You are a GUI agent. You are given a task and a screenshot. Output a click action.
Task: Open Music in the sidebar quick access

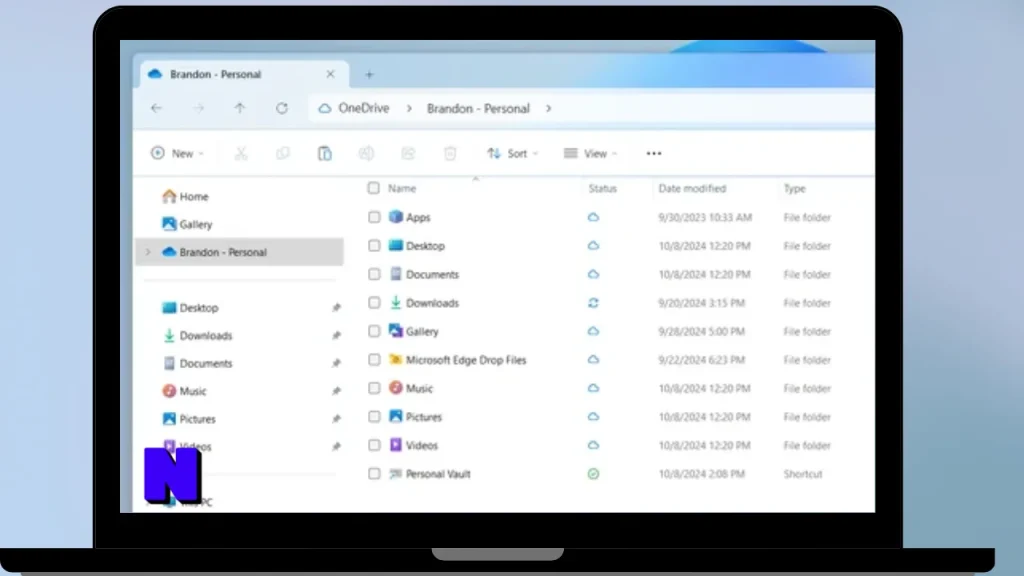[x=193, y=391]
